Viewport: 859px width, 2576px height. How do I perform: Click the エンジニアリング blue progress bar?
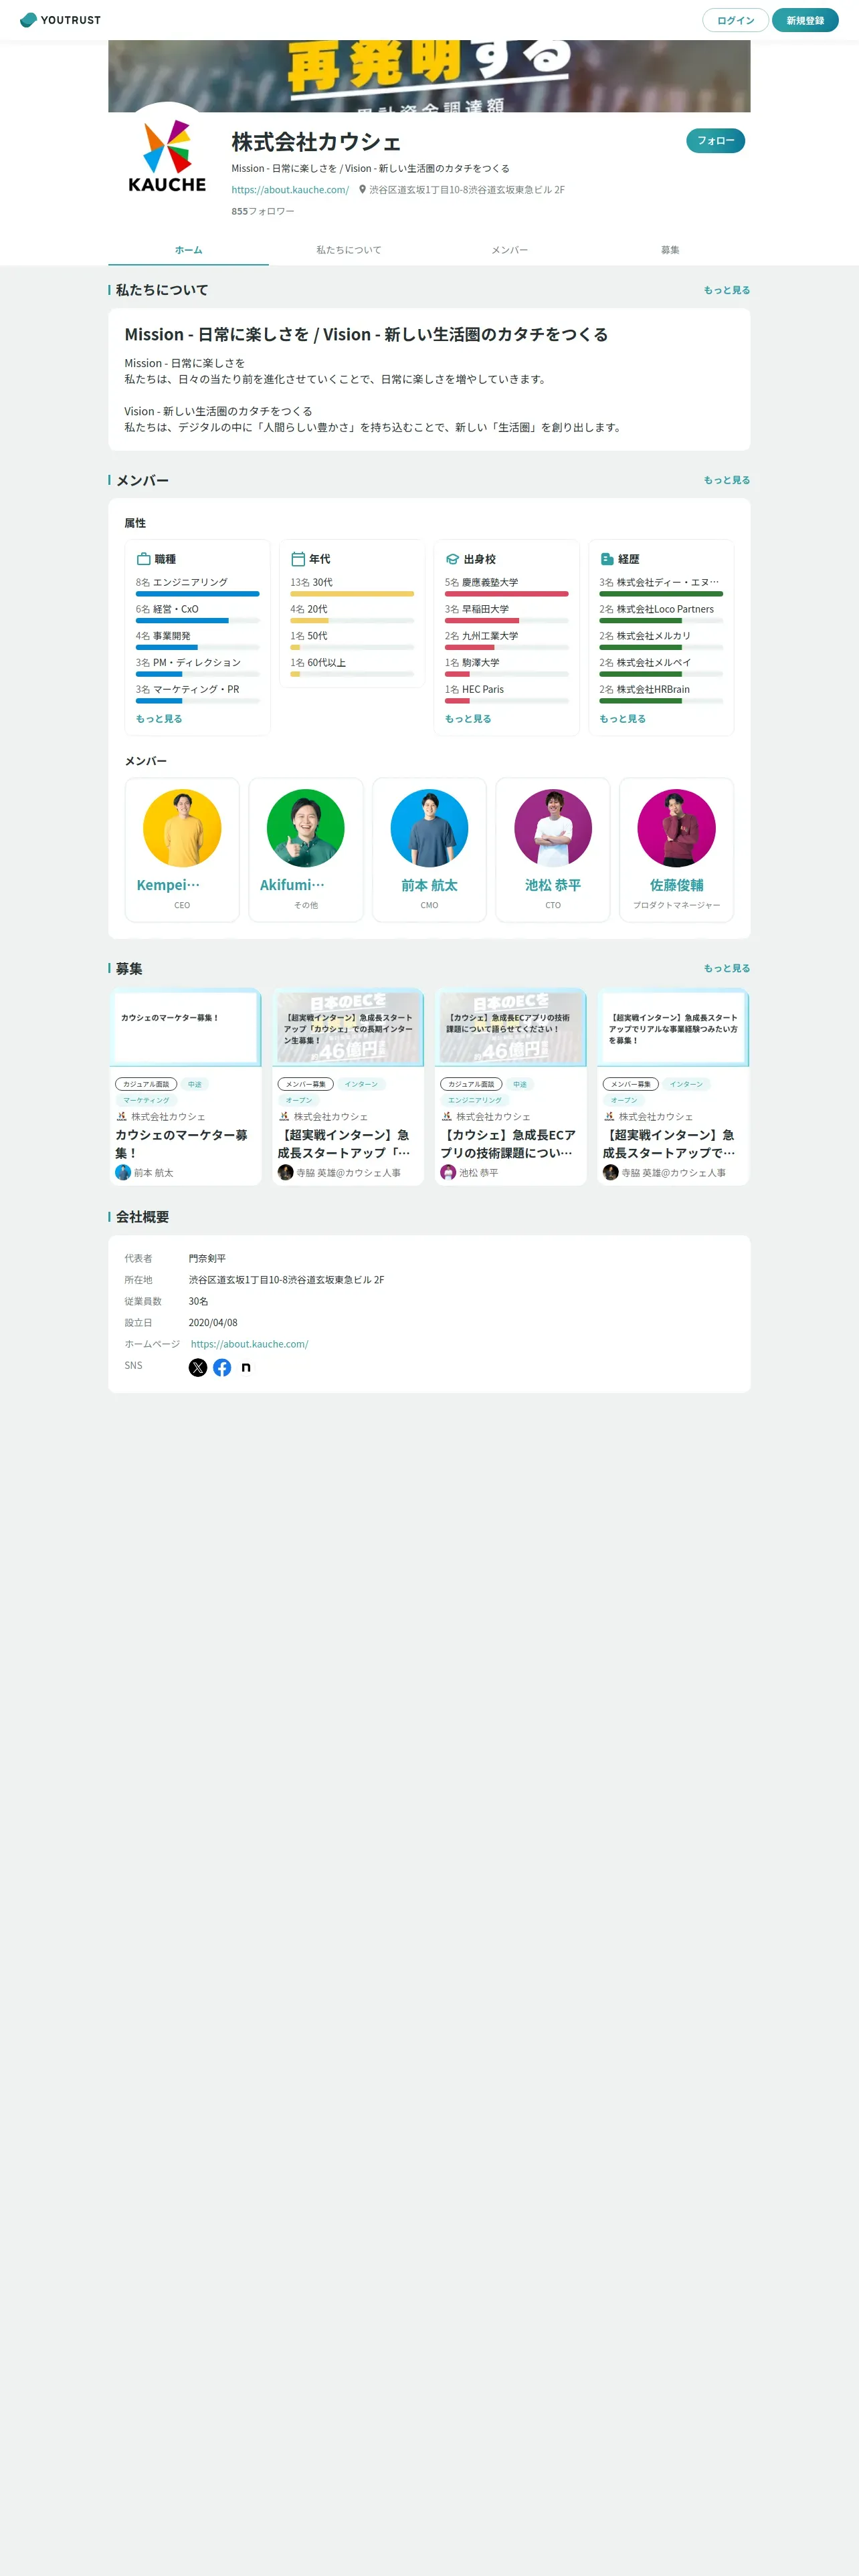(x=197, y=594)
